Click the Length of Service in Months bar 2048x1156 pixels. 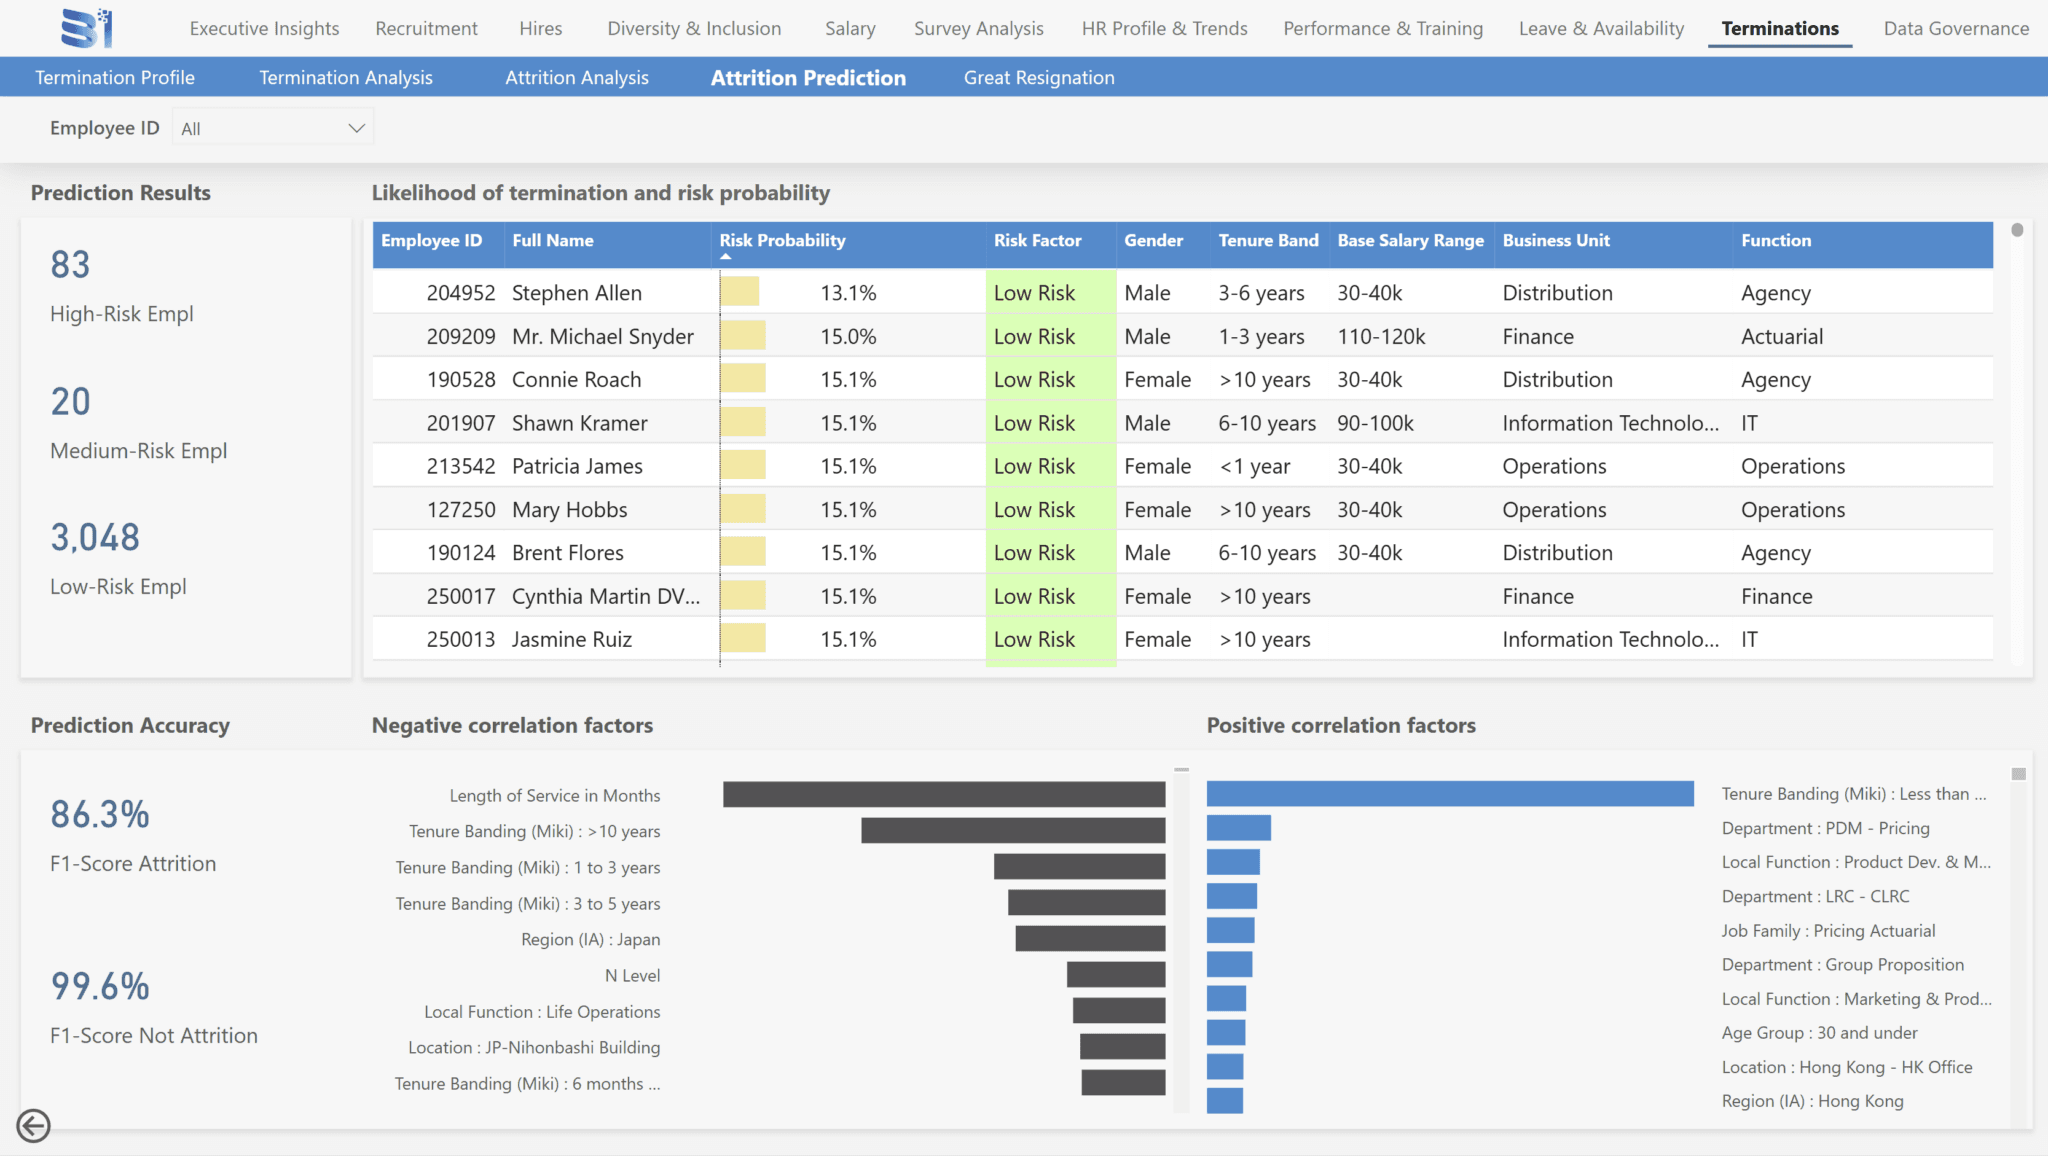tap(944, 795)
